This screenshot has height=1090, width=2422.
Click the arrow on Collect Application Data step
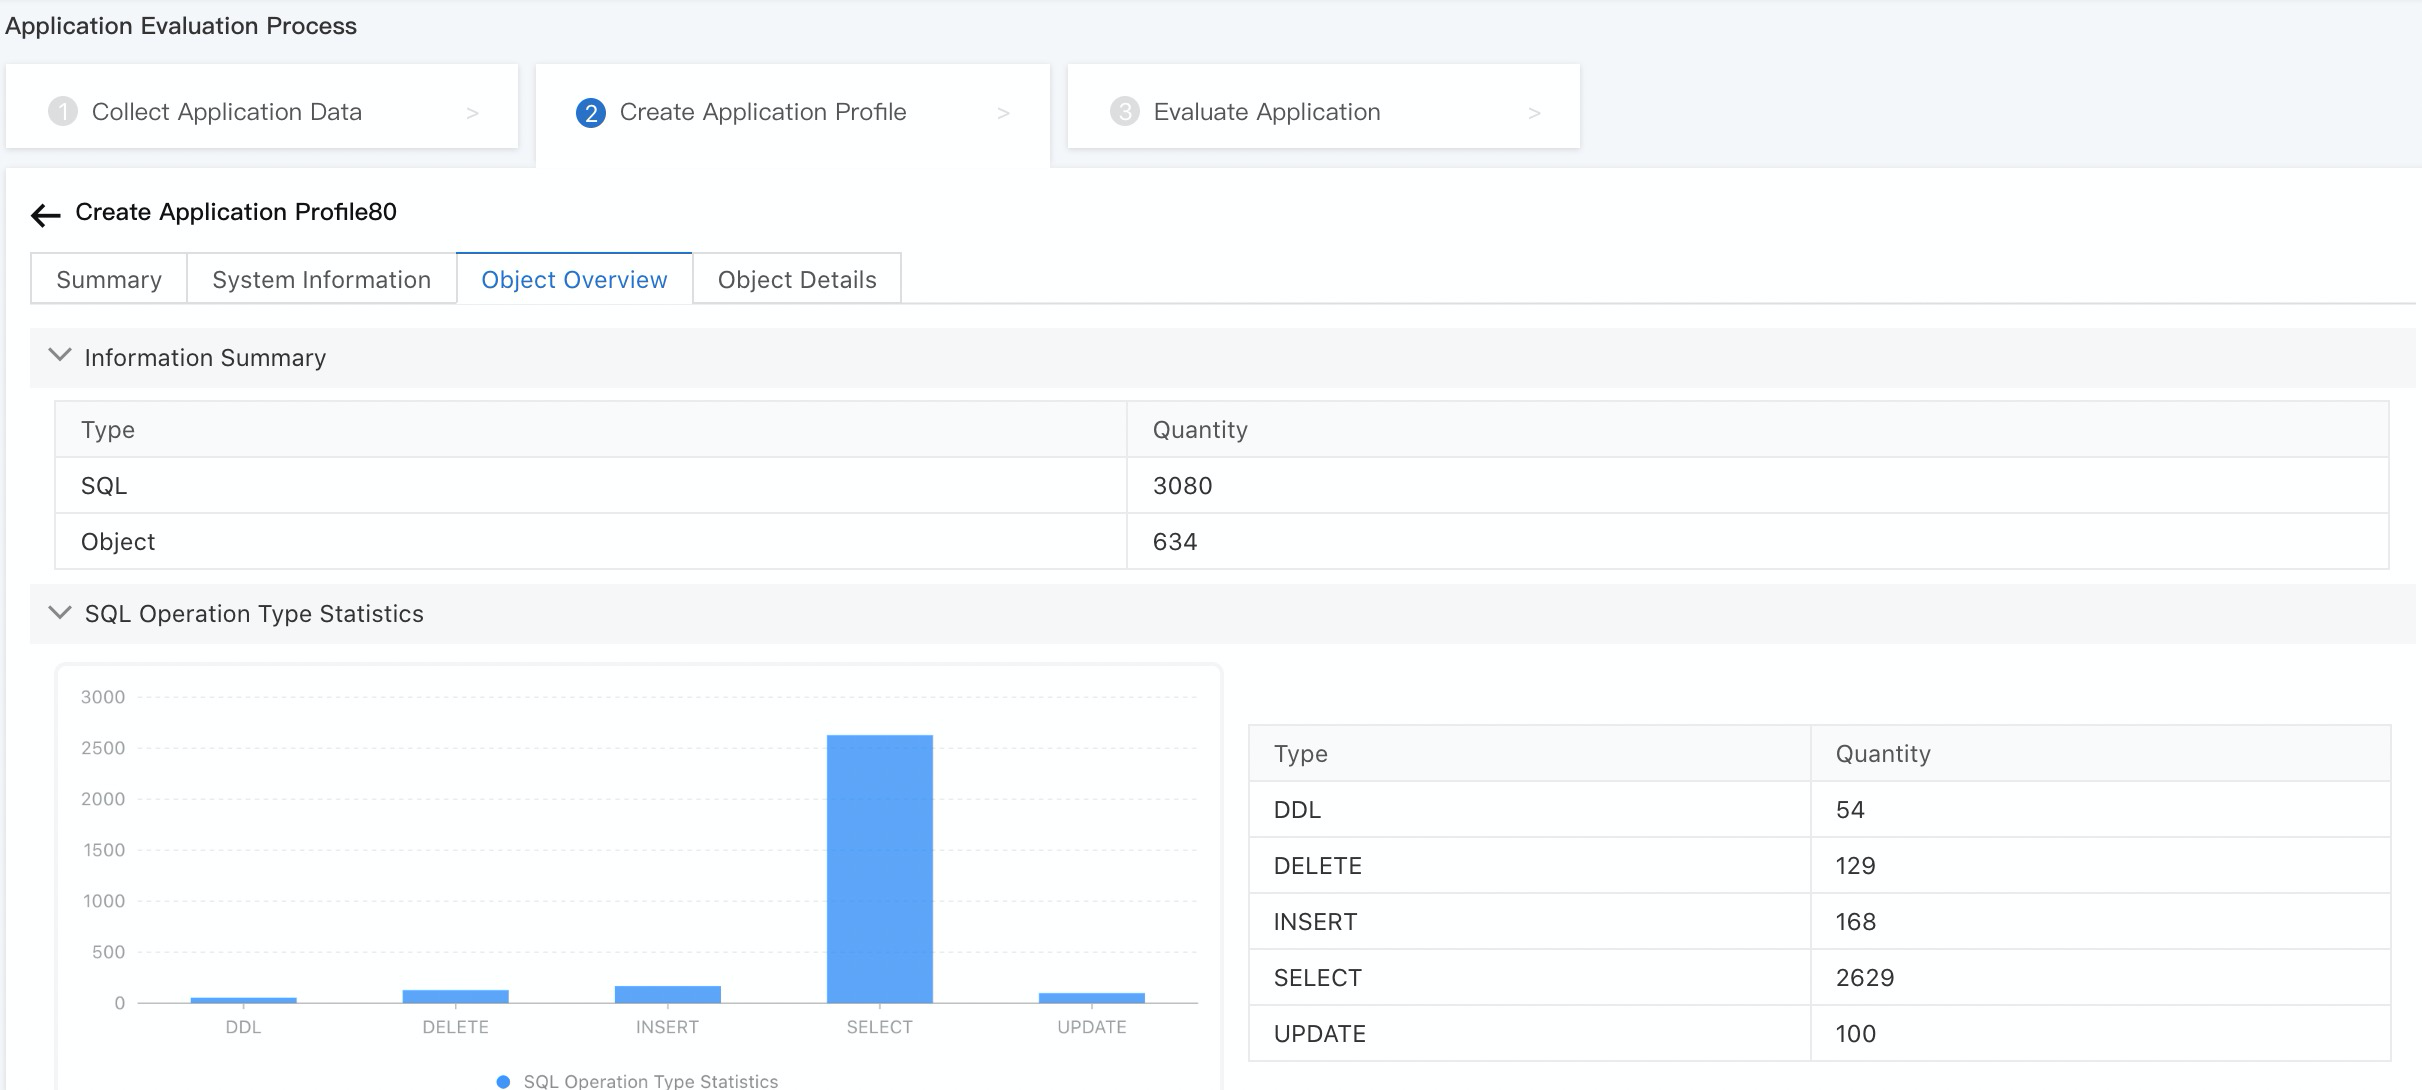(x=472, y=113)
